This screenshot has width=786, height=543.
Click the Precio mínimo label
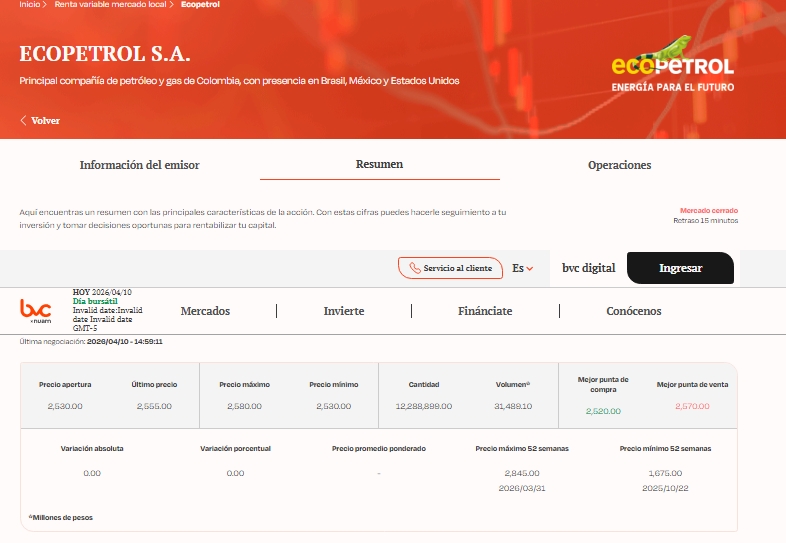click(x=334, y=385)
